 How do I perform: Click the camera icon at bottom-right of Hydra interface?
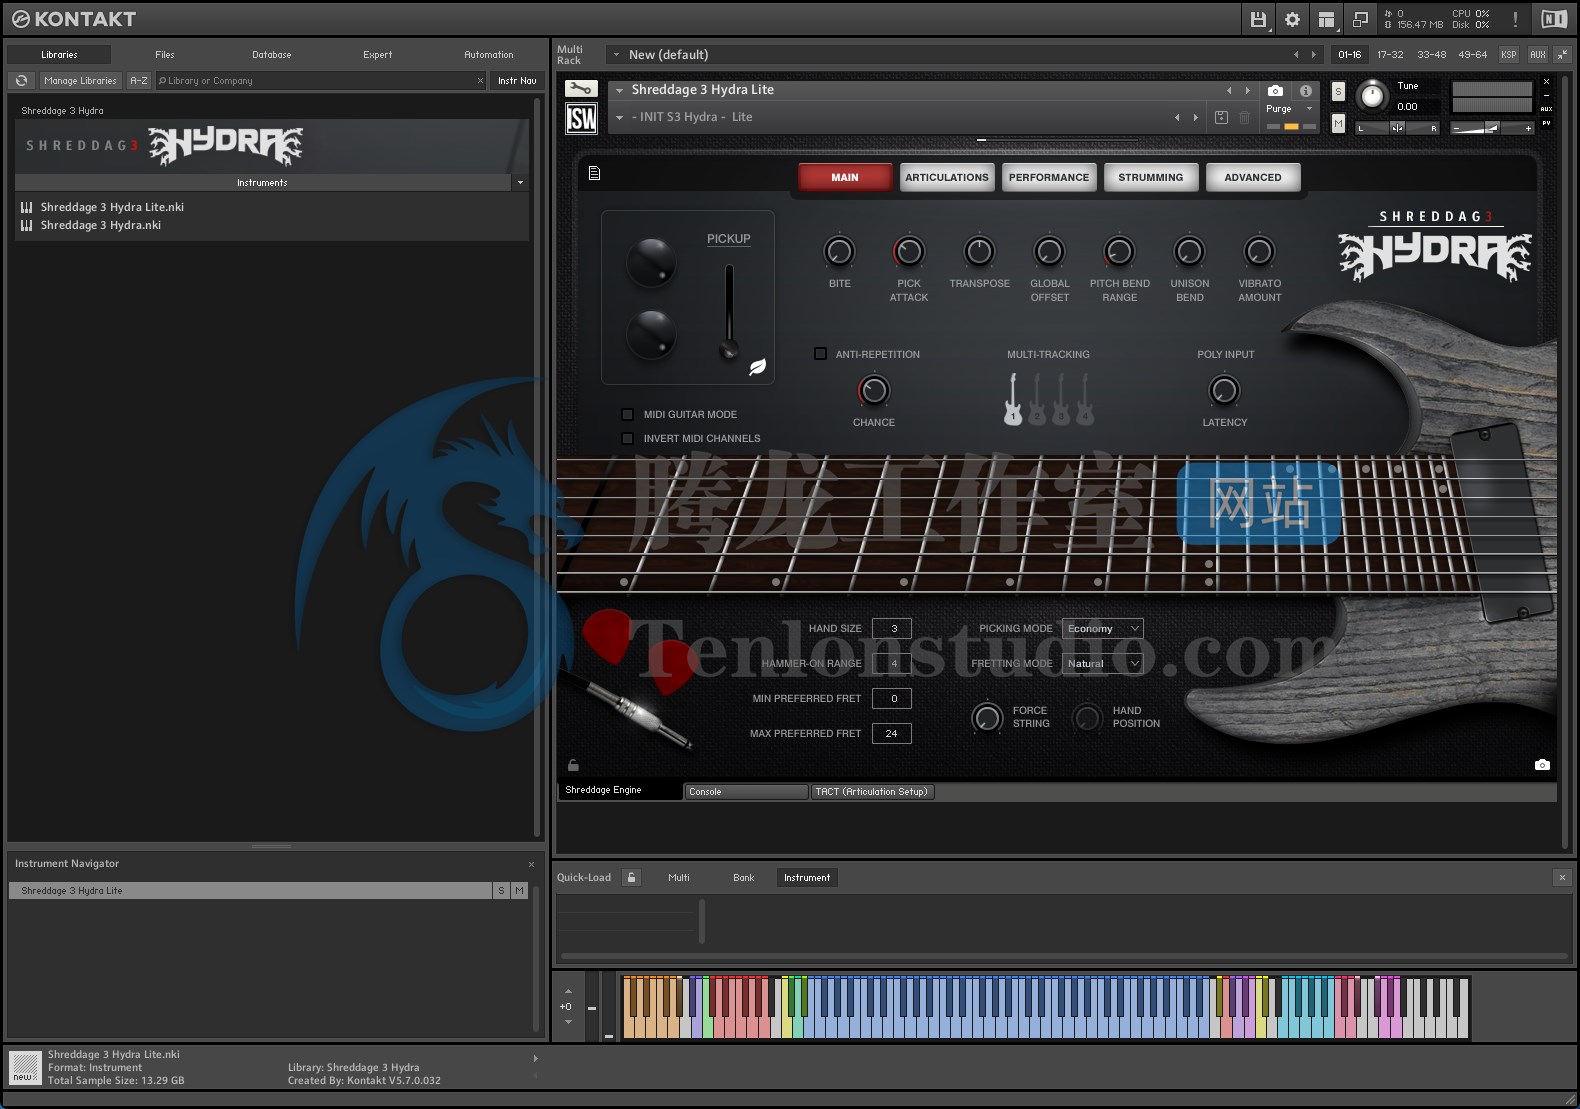1542,765
